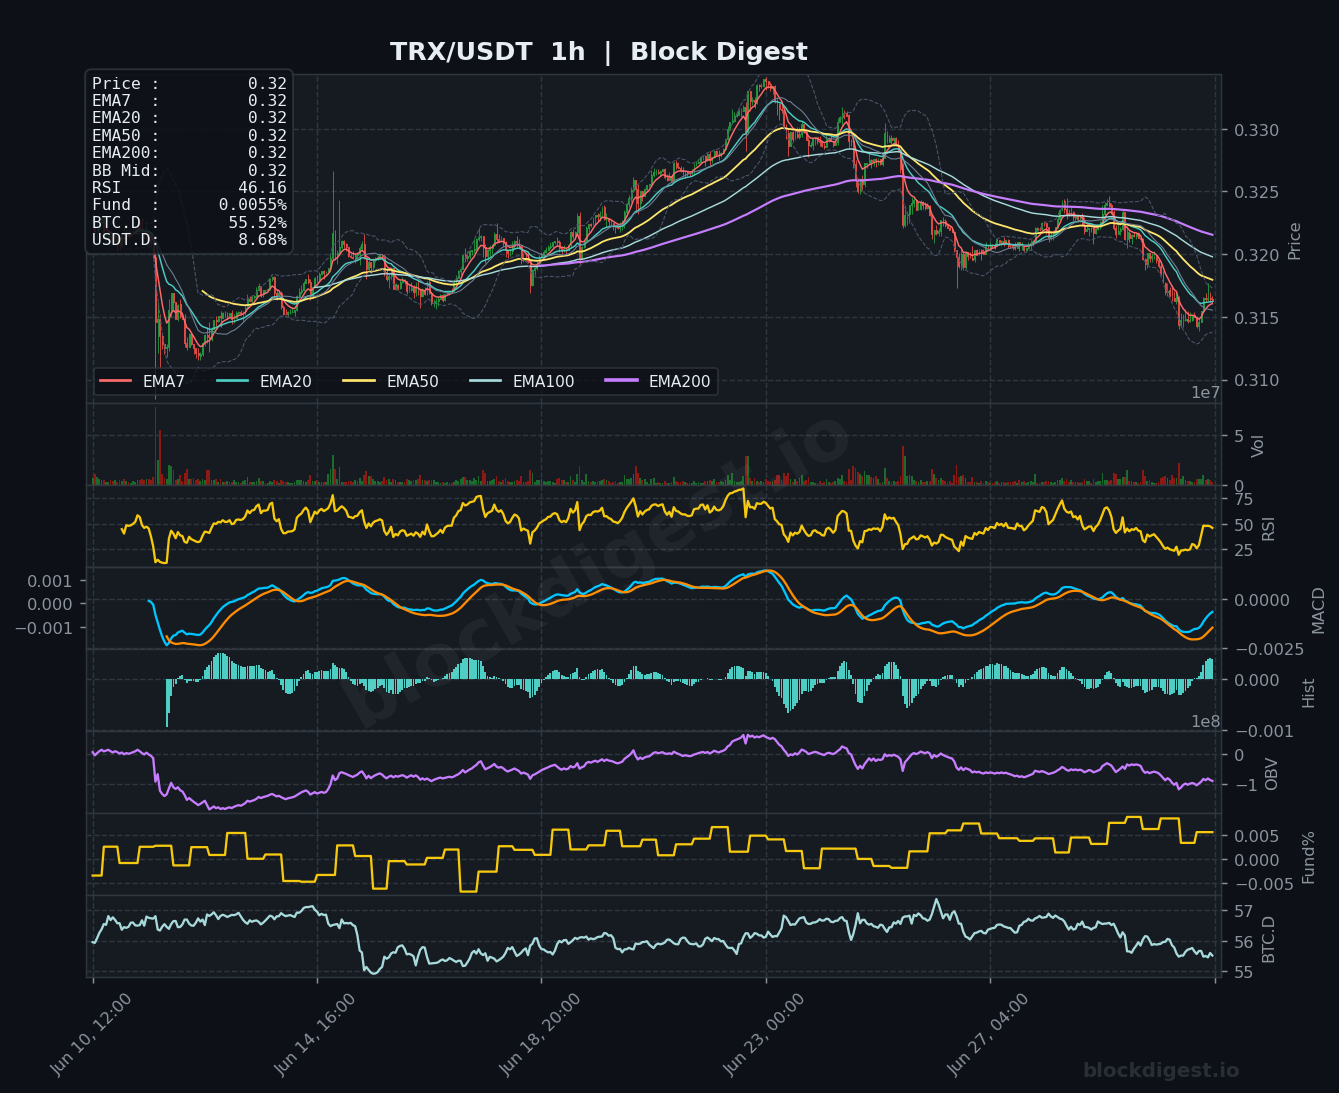Click the 1e7 volume scale label
The width and height of the screenshot is (1339, 1093).
tap(1205, 393)
